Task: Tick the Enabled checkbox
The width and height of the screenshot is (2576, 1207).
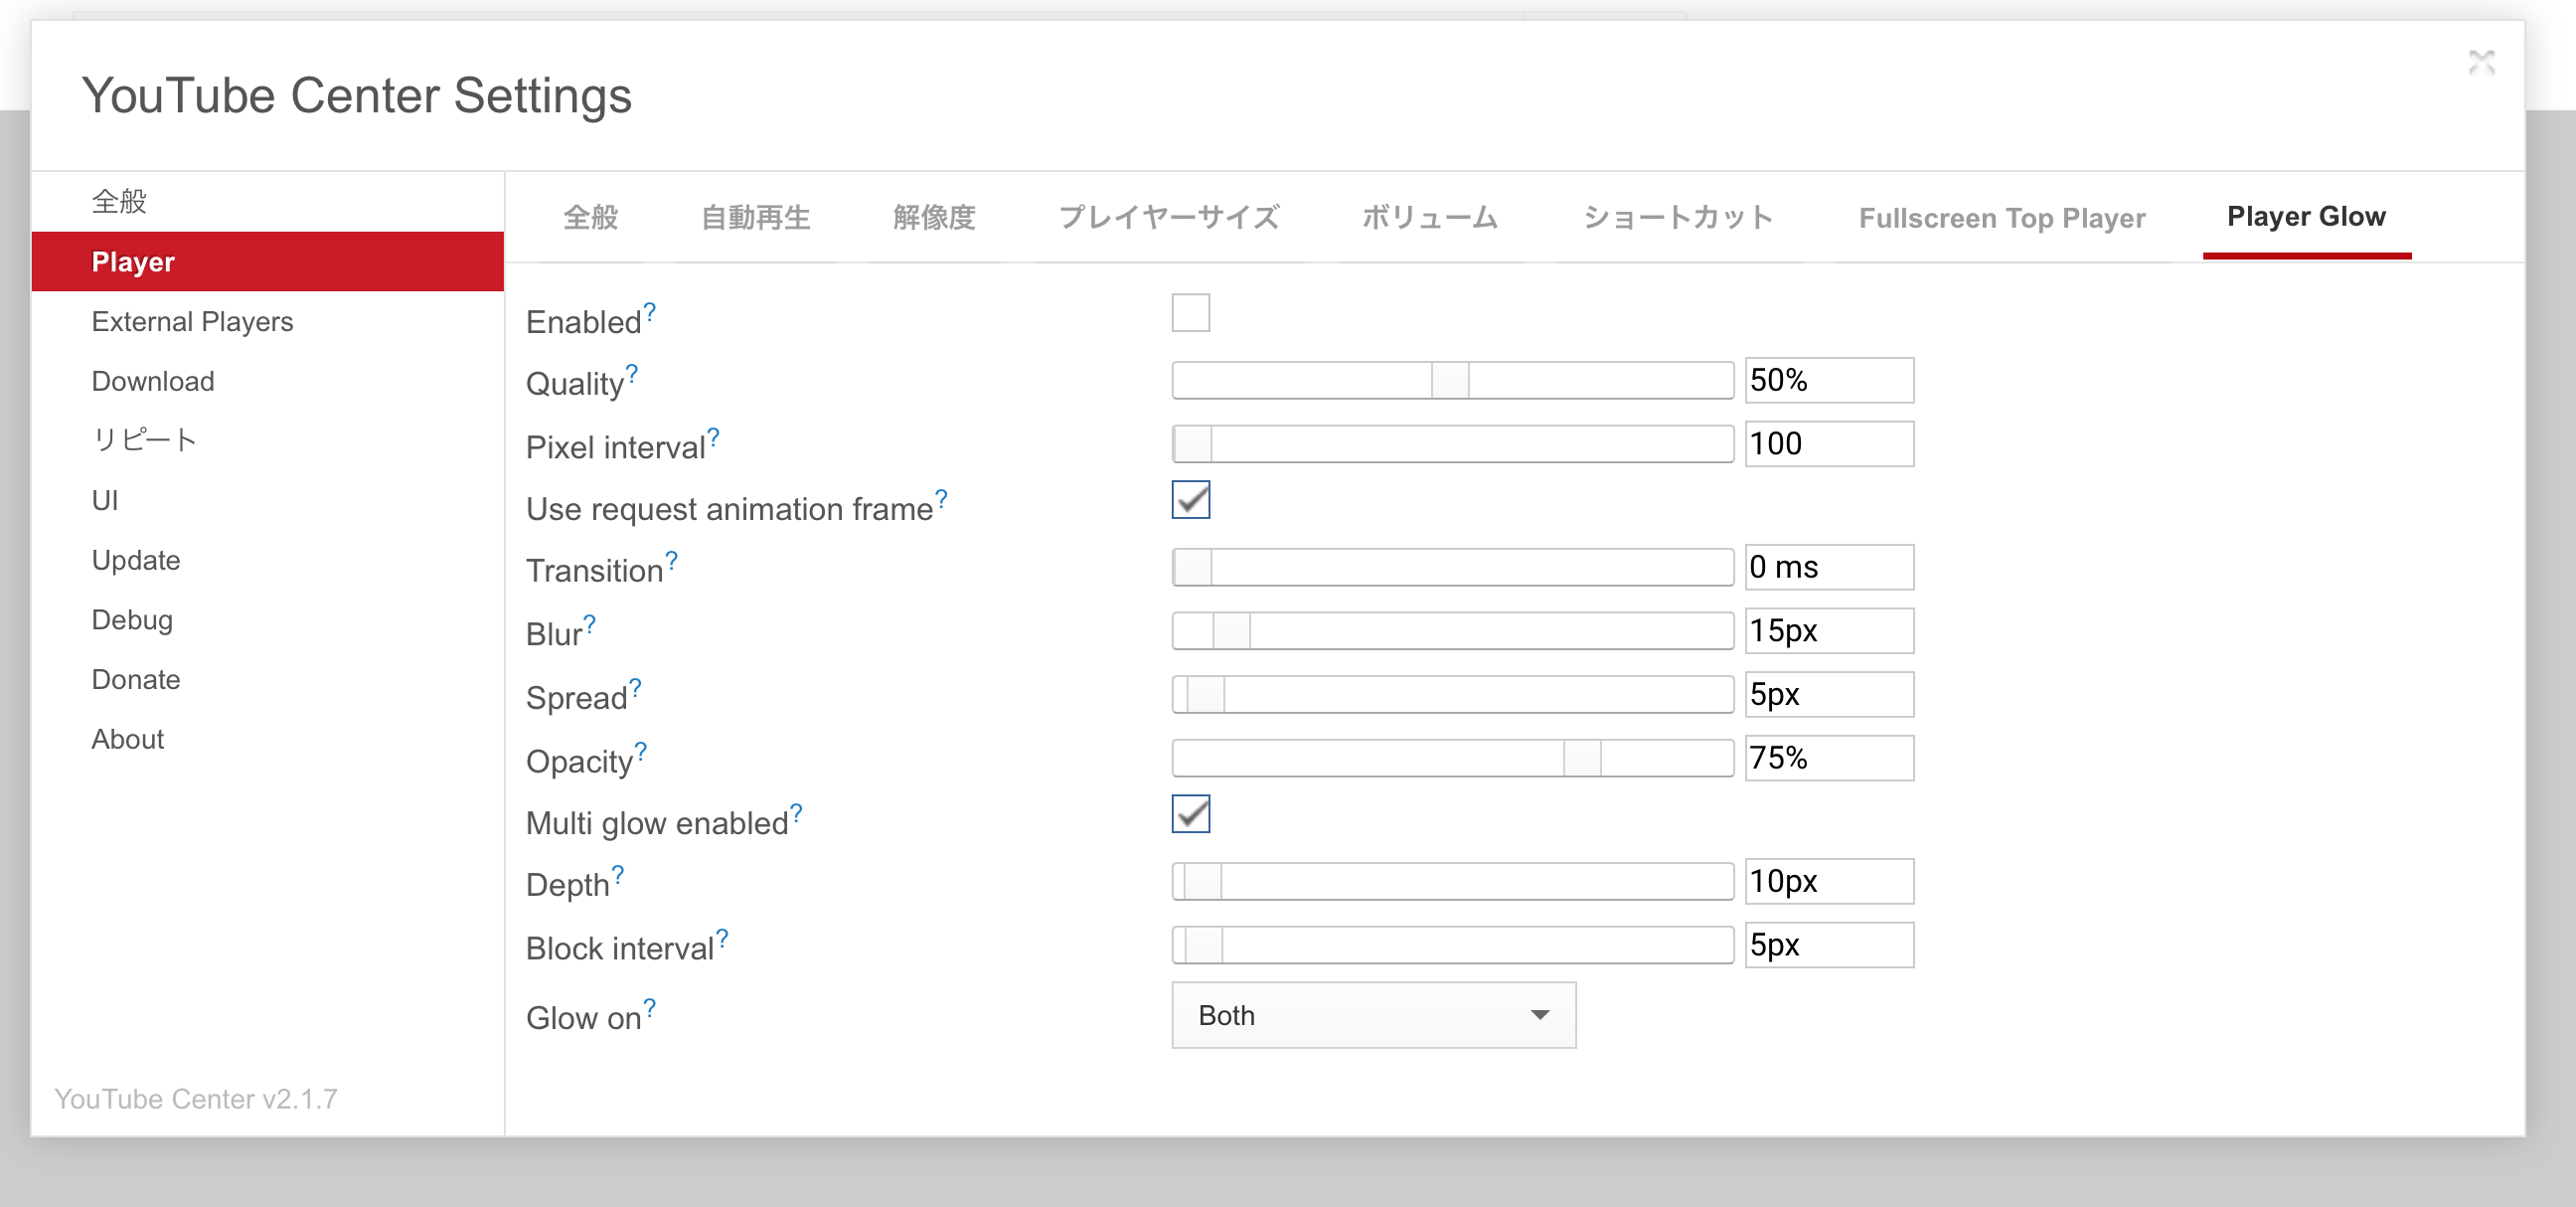Action: coord(1191,312)
